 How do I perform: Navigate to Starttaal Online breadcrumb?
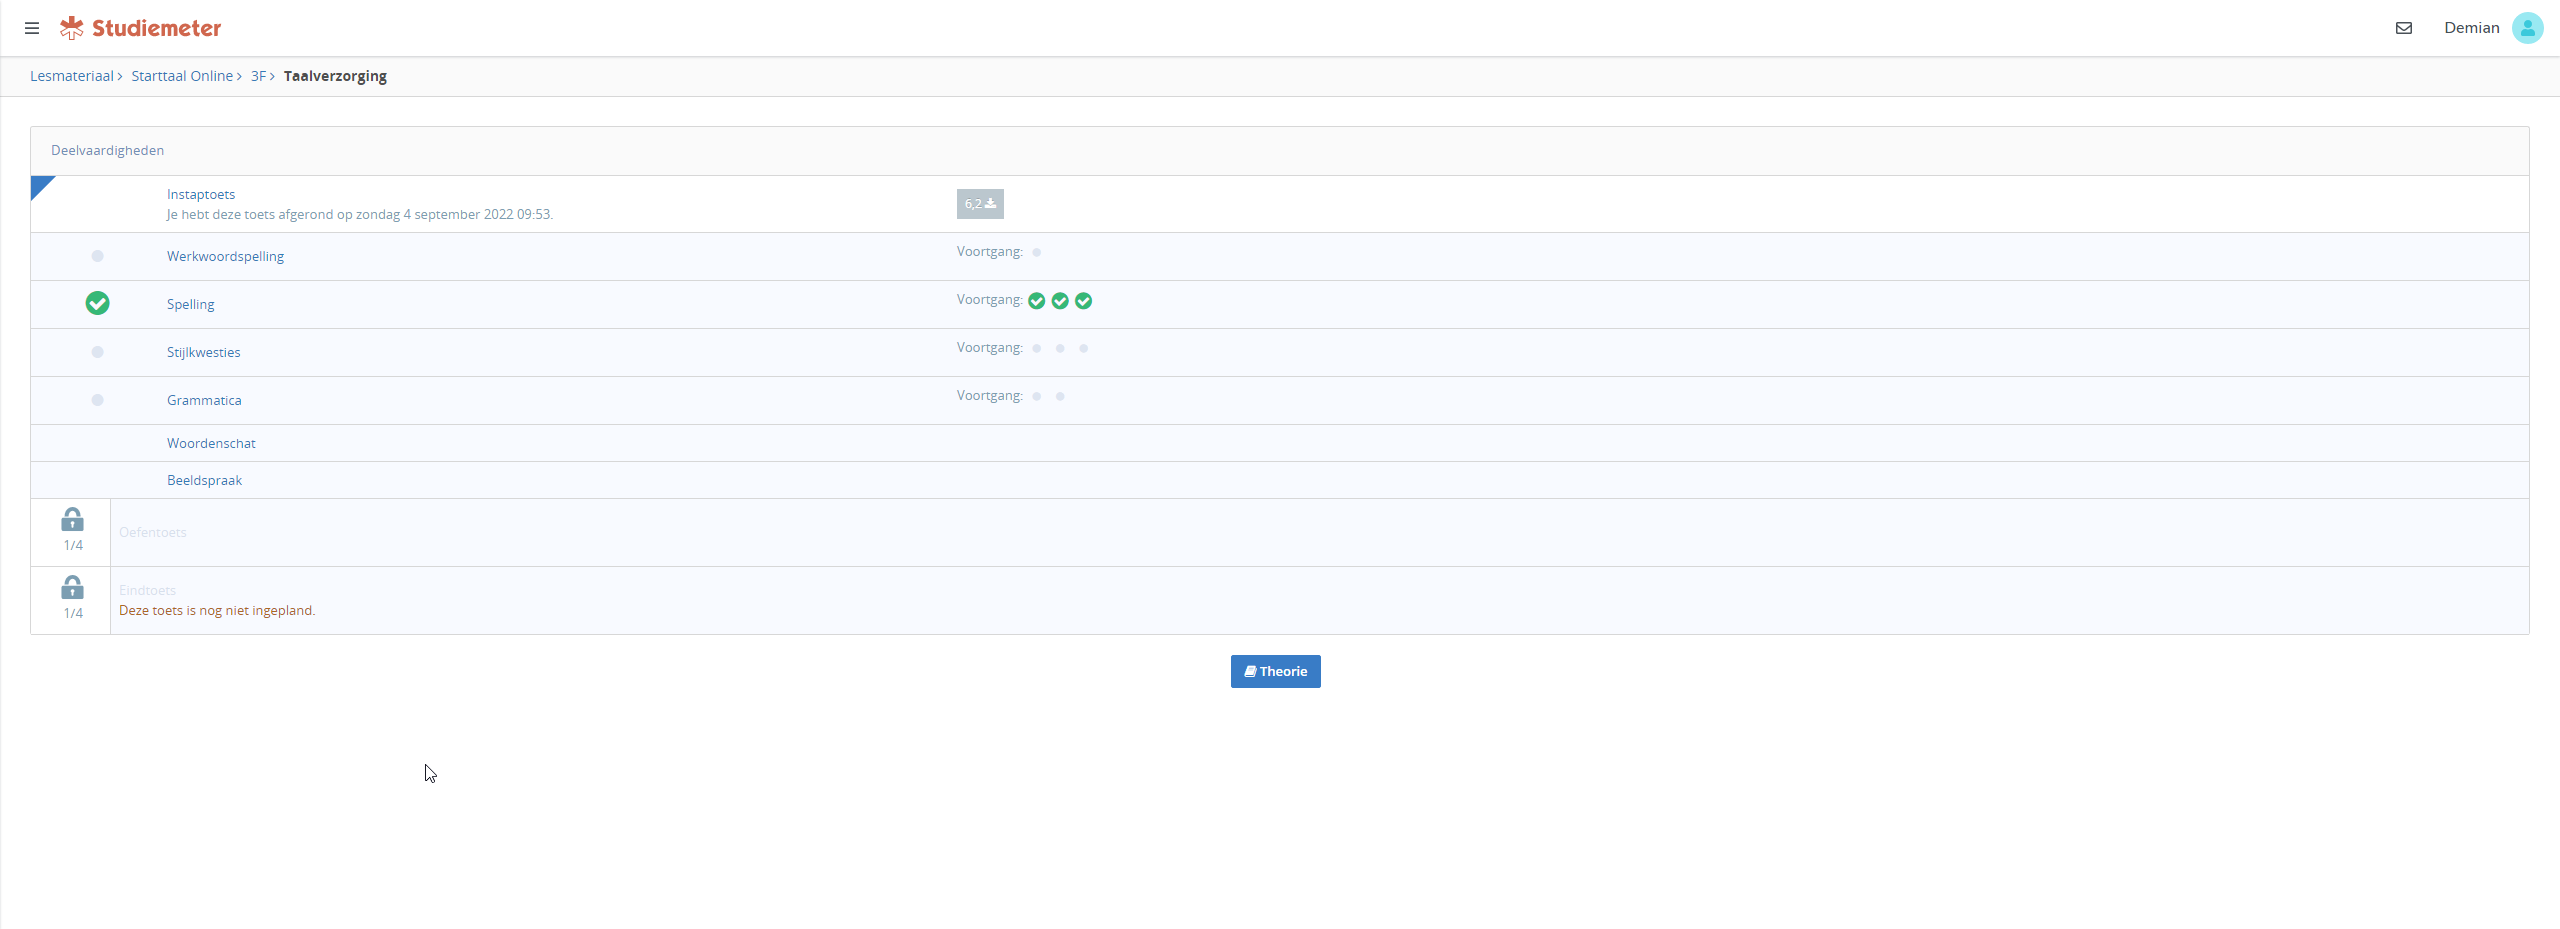click(x=182, y=76)
